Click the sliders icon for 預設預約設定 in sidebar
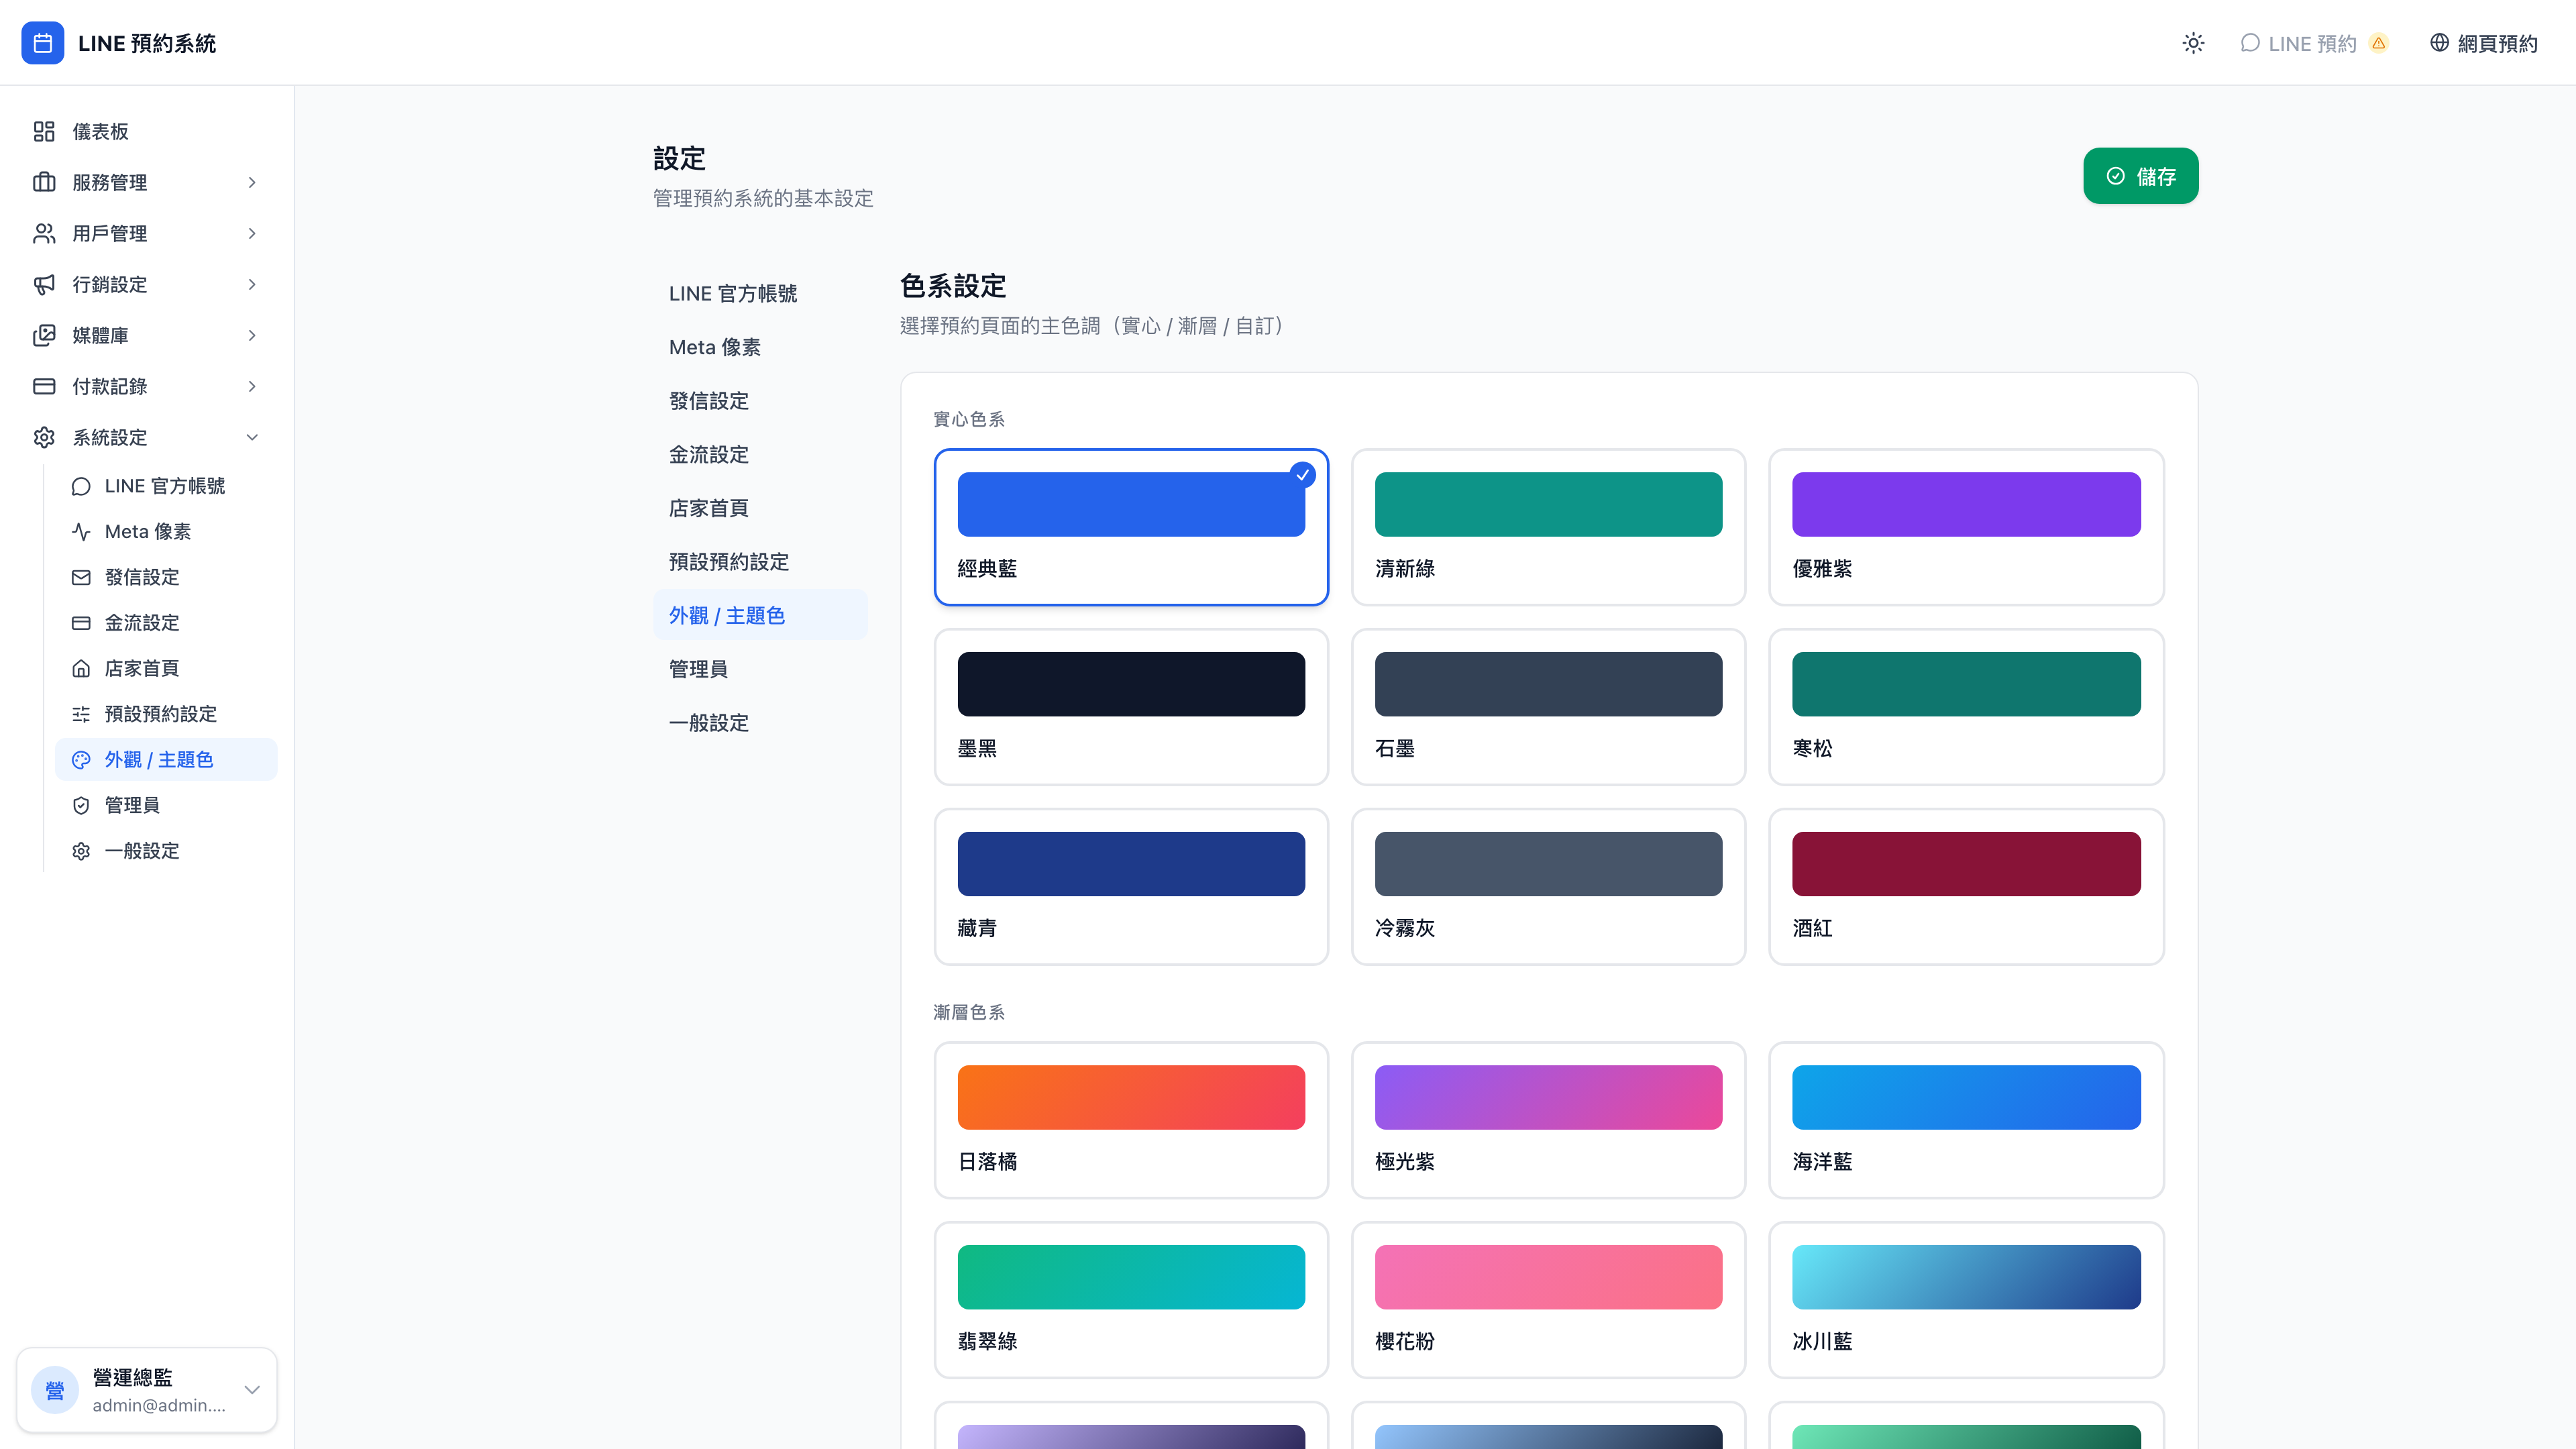This screenshot has width=2576, height=1449. 81,714
